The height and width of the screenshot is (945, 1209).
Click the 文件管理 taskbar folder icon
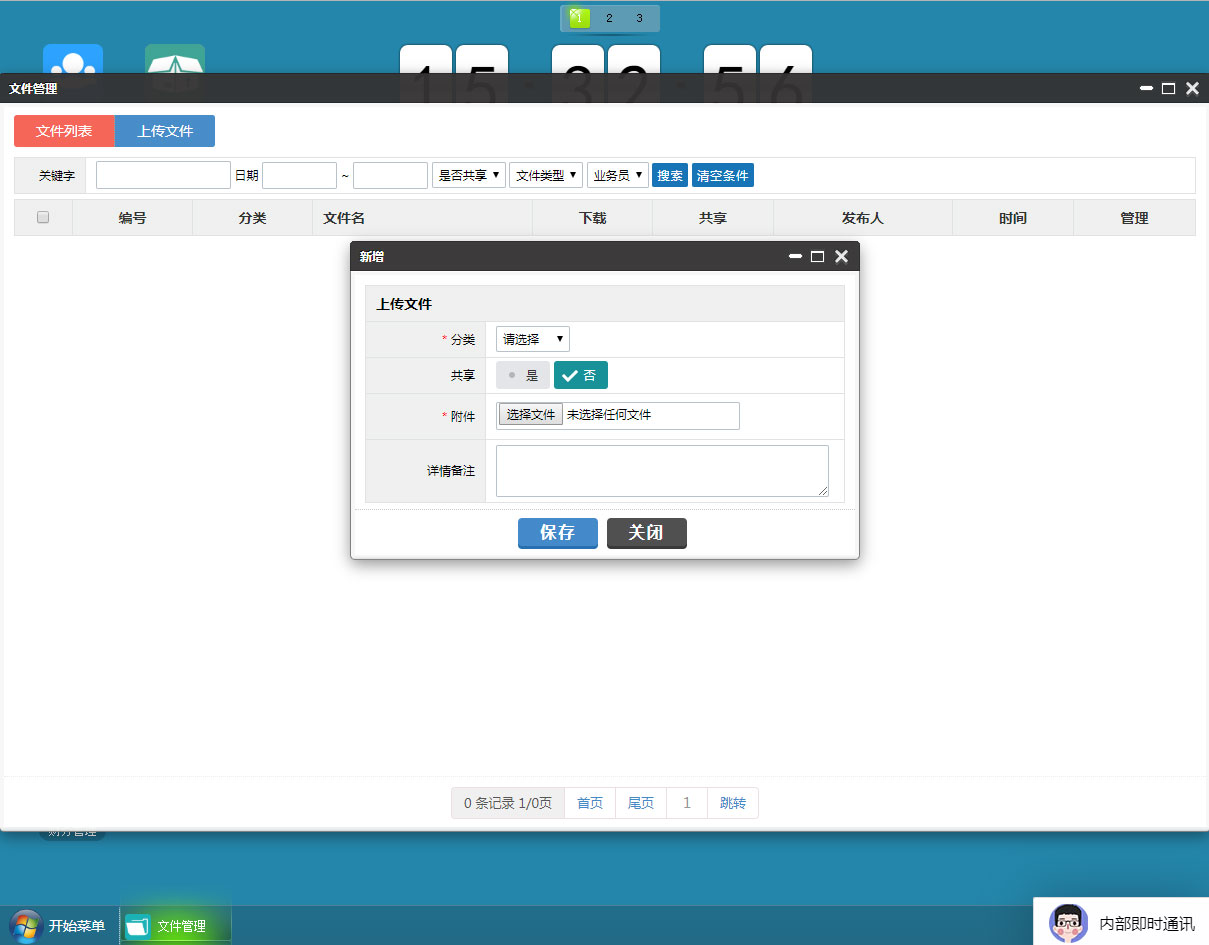coord(138,926)
